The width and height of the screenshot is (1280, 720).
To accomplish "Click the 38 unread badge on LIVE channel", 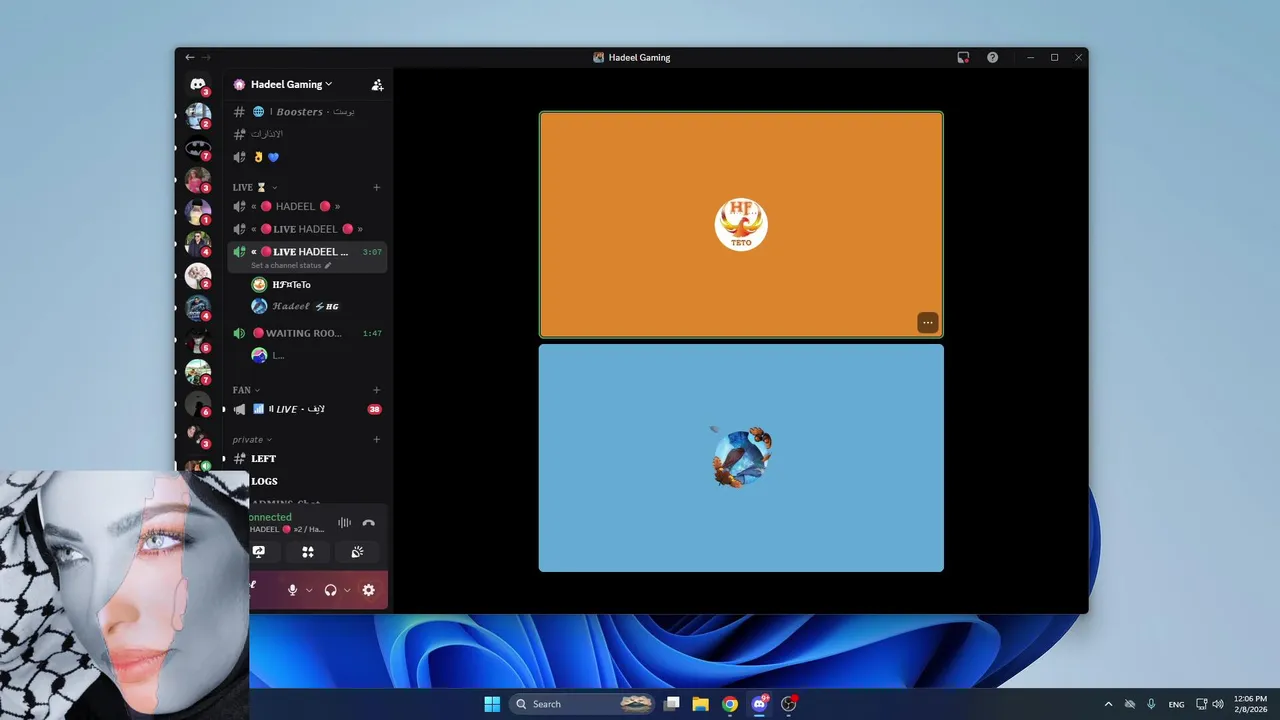I will [x=374, y=409].
